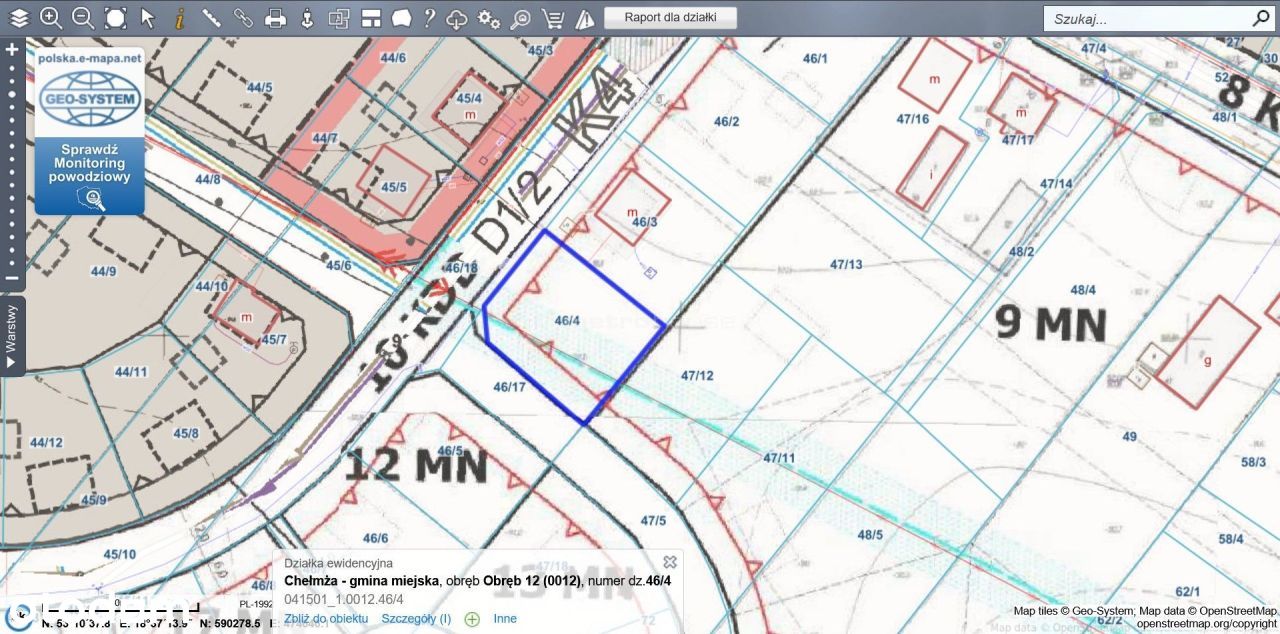1280x634 pixels.
Task: Click the warning cone icon in toolbar
Action: (585, 18)
